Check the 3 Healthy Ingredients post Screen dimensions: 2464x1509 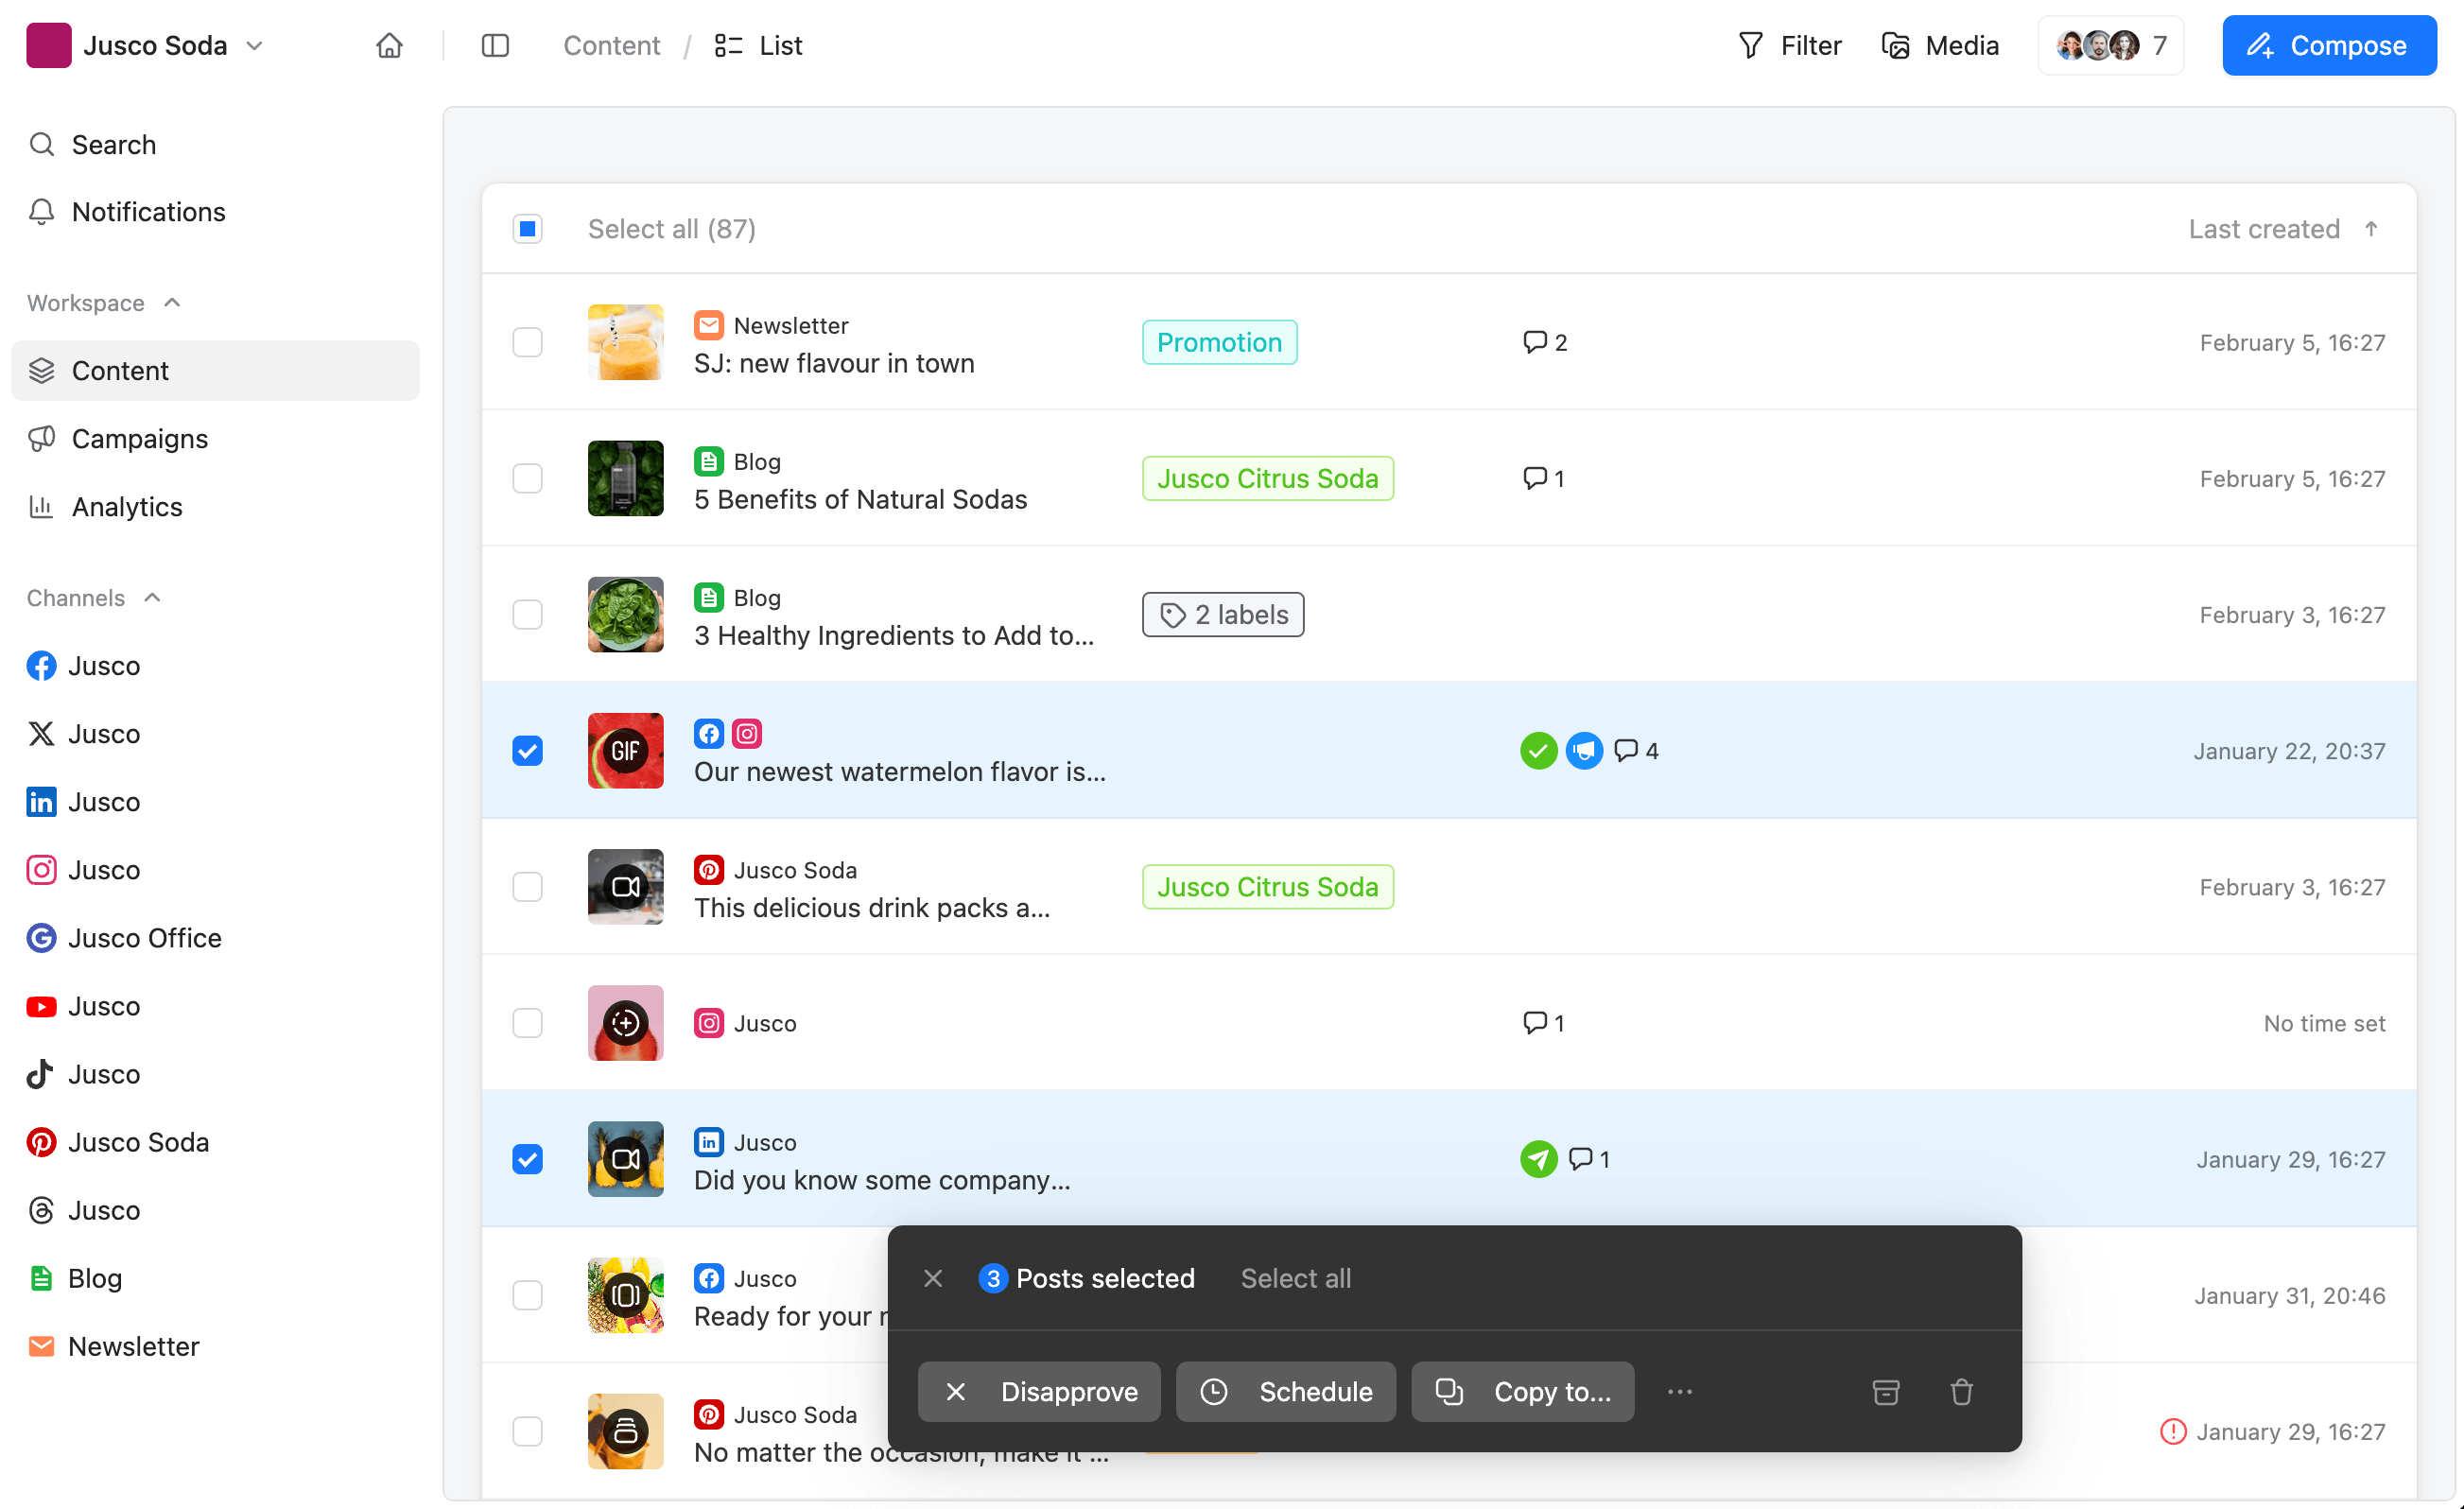(x=527, y=614)
